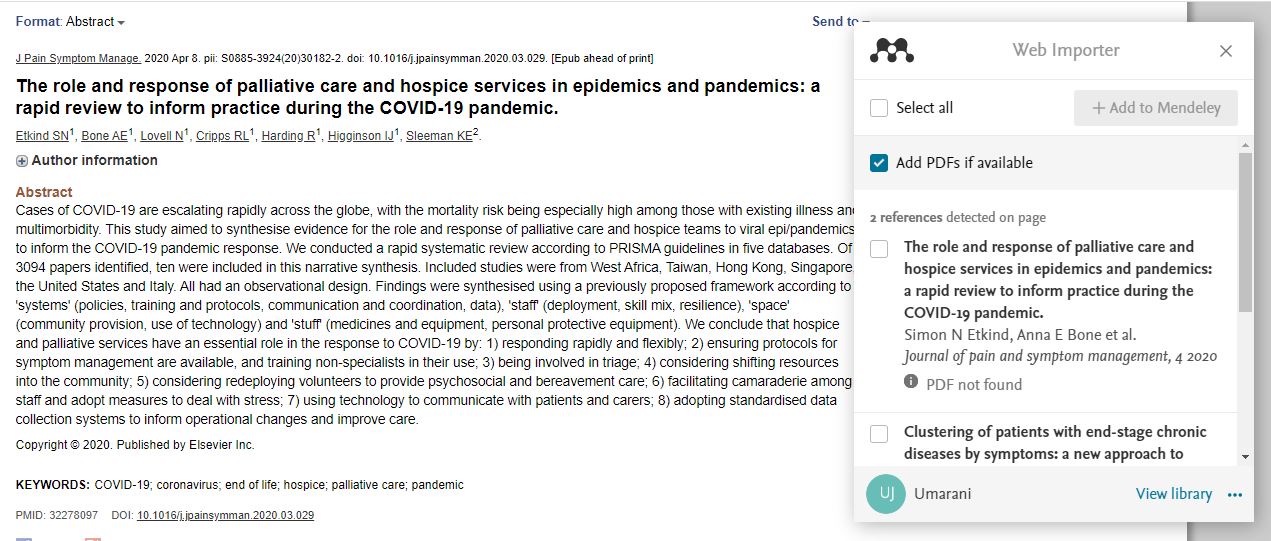Open the three-dots more options menu
The image size is (1271, 541).
[x=1235, y=494]
